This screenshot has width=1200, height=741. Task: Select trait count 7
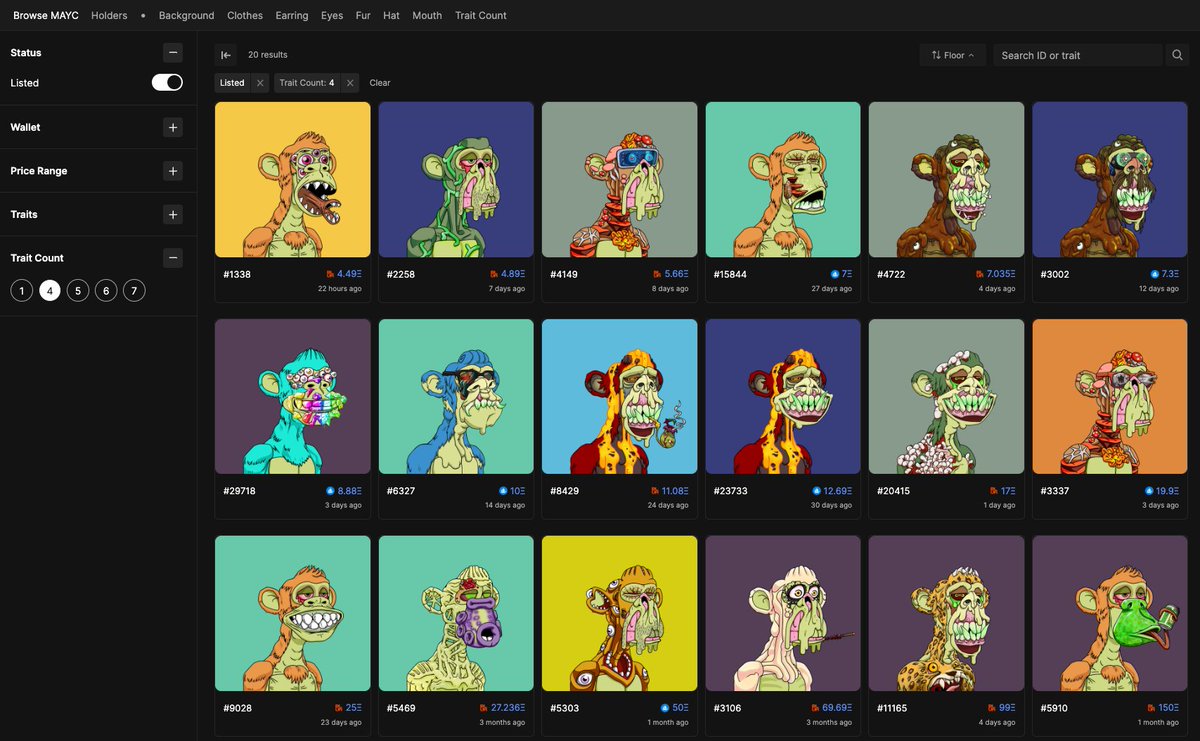click(x=134, y=291)
